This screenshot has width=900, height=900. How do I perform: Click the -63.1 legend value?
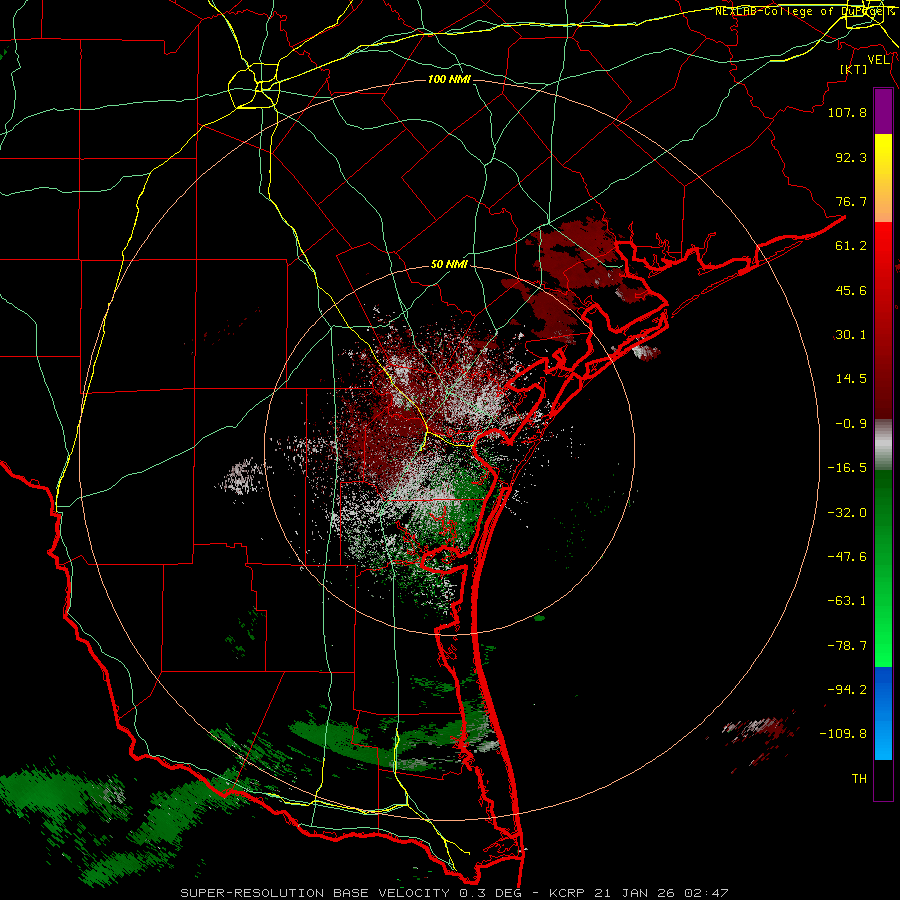coord(847,601)
